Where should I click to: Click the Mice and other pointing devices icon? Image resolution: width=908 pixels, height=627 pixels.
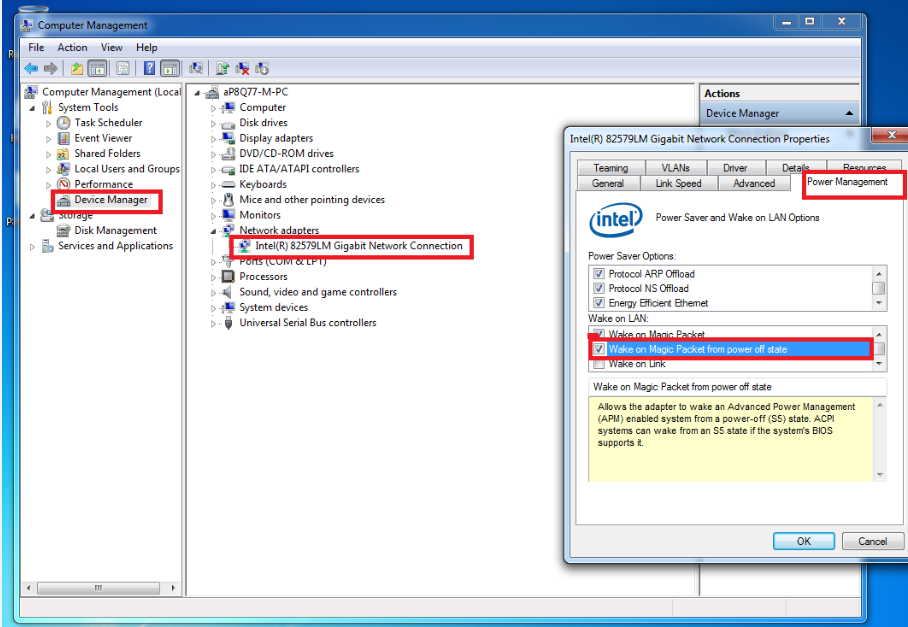click(x=229, y=200)
